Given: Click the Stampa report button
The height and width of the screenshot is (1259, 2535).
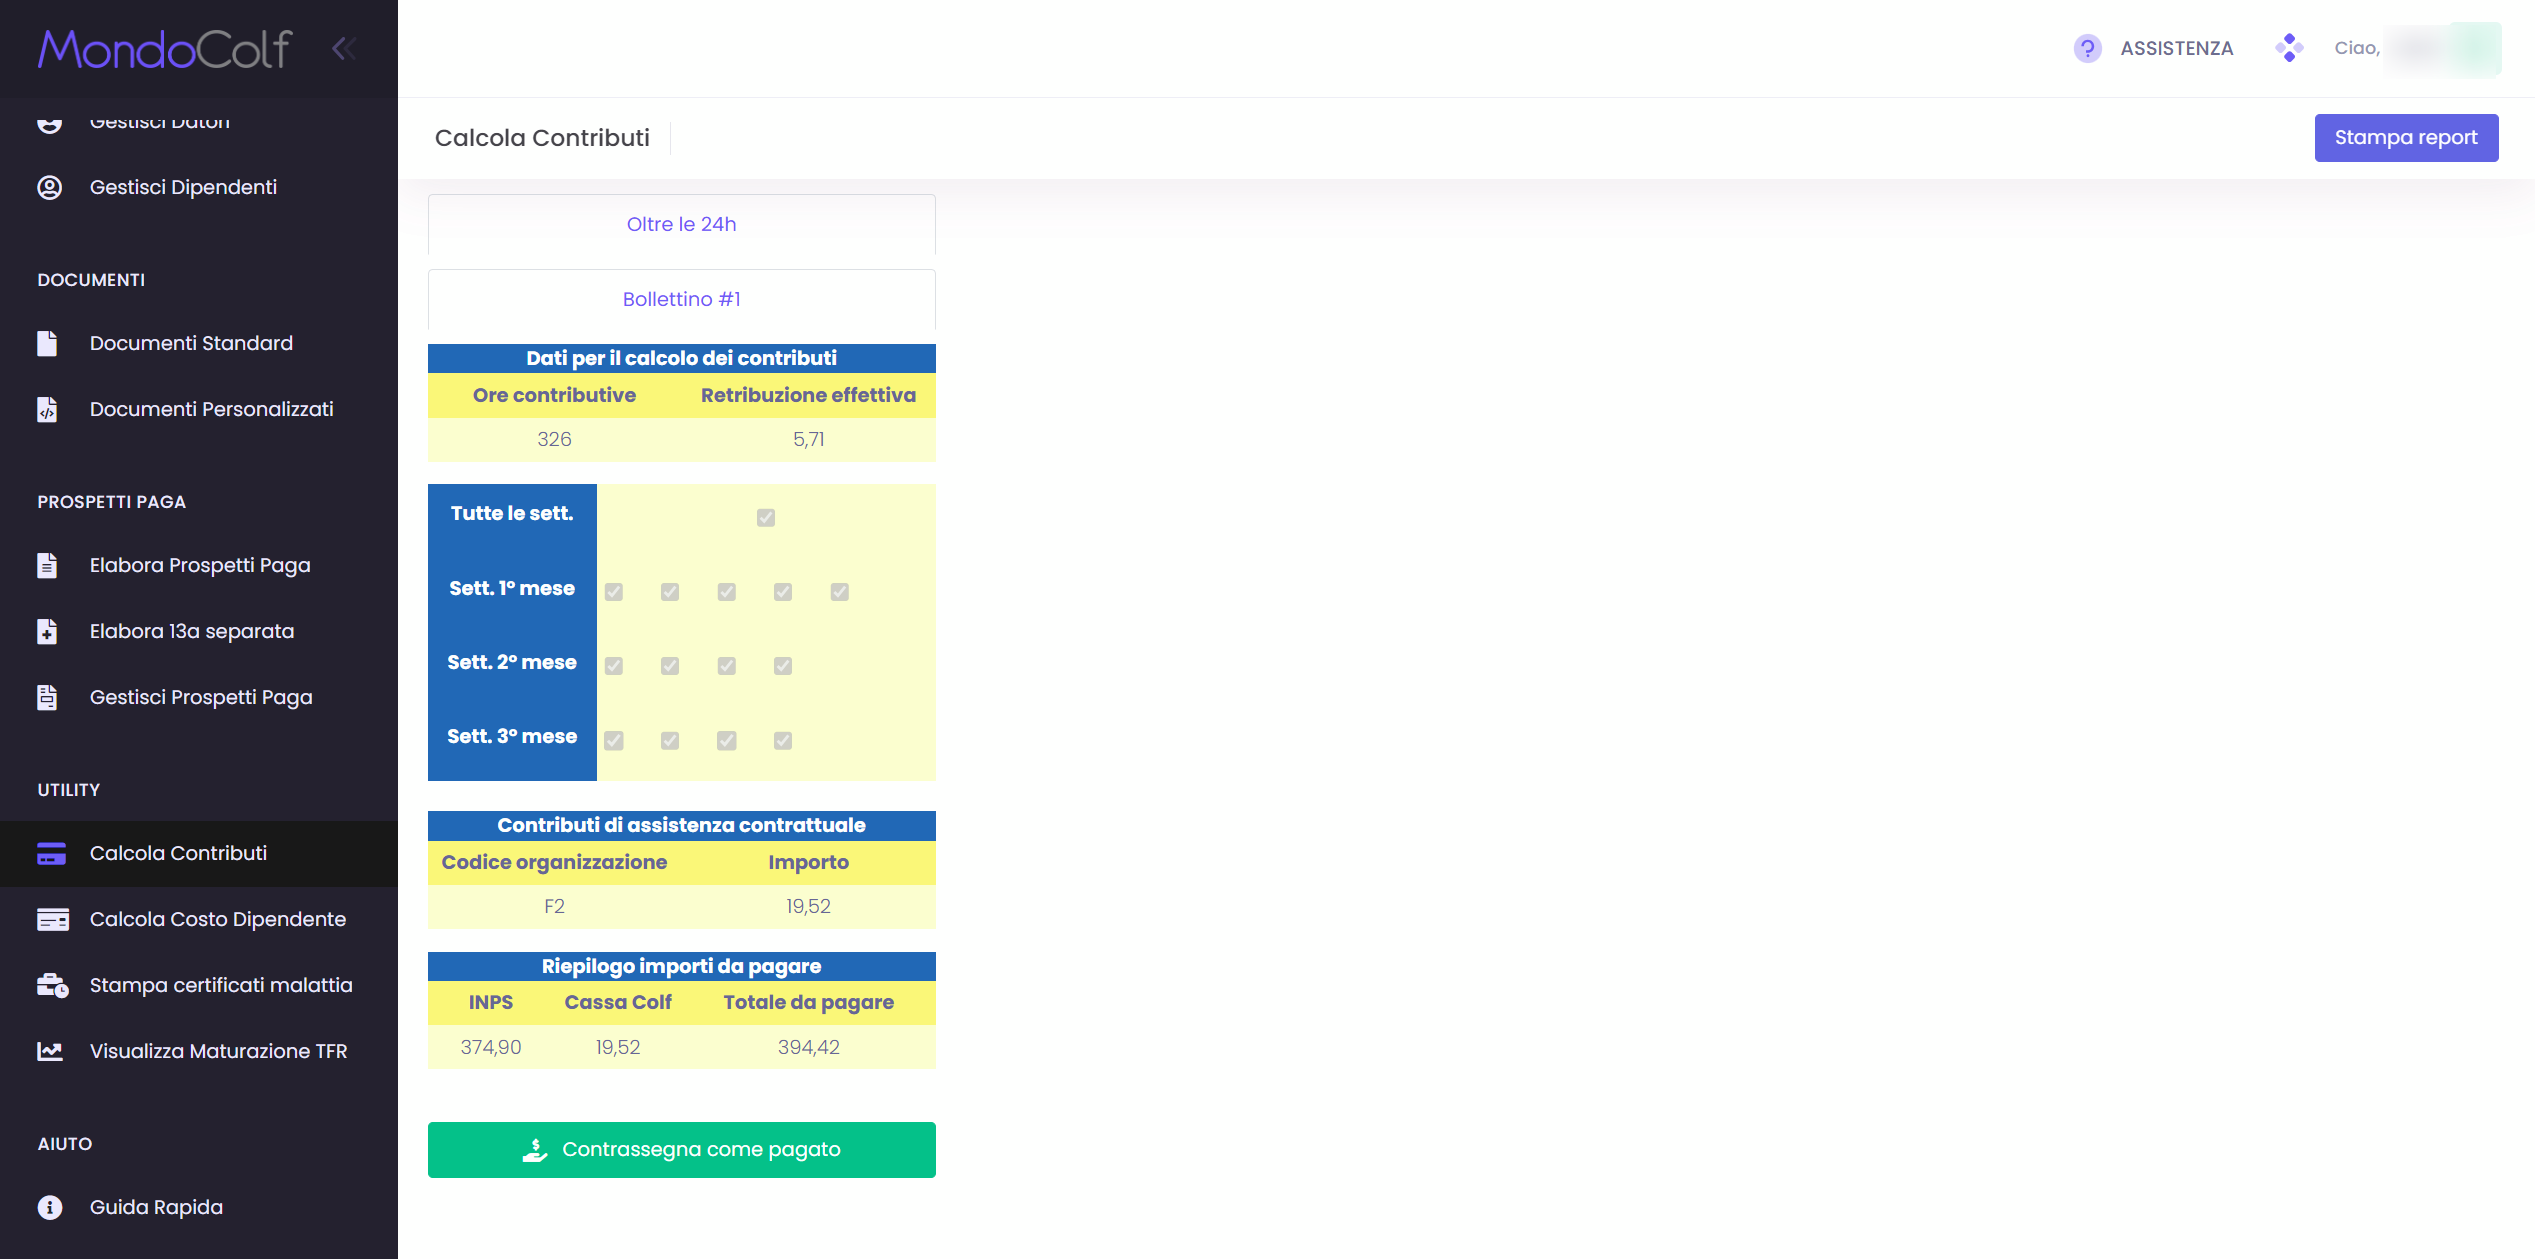Looking at the screenshot, I should 2406,138.
